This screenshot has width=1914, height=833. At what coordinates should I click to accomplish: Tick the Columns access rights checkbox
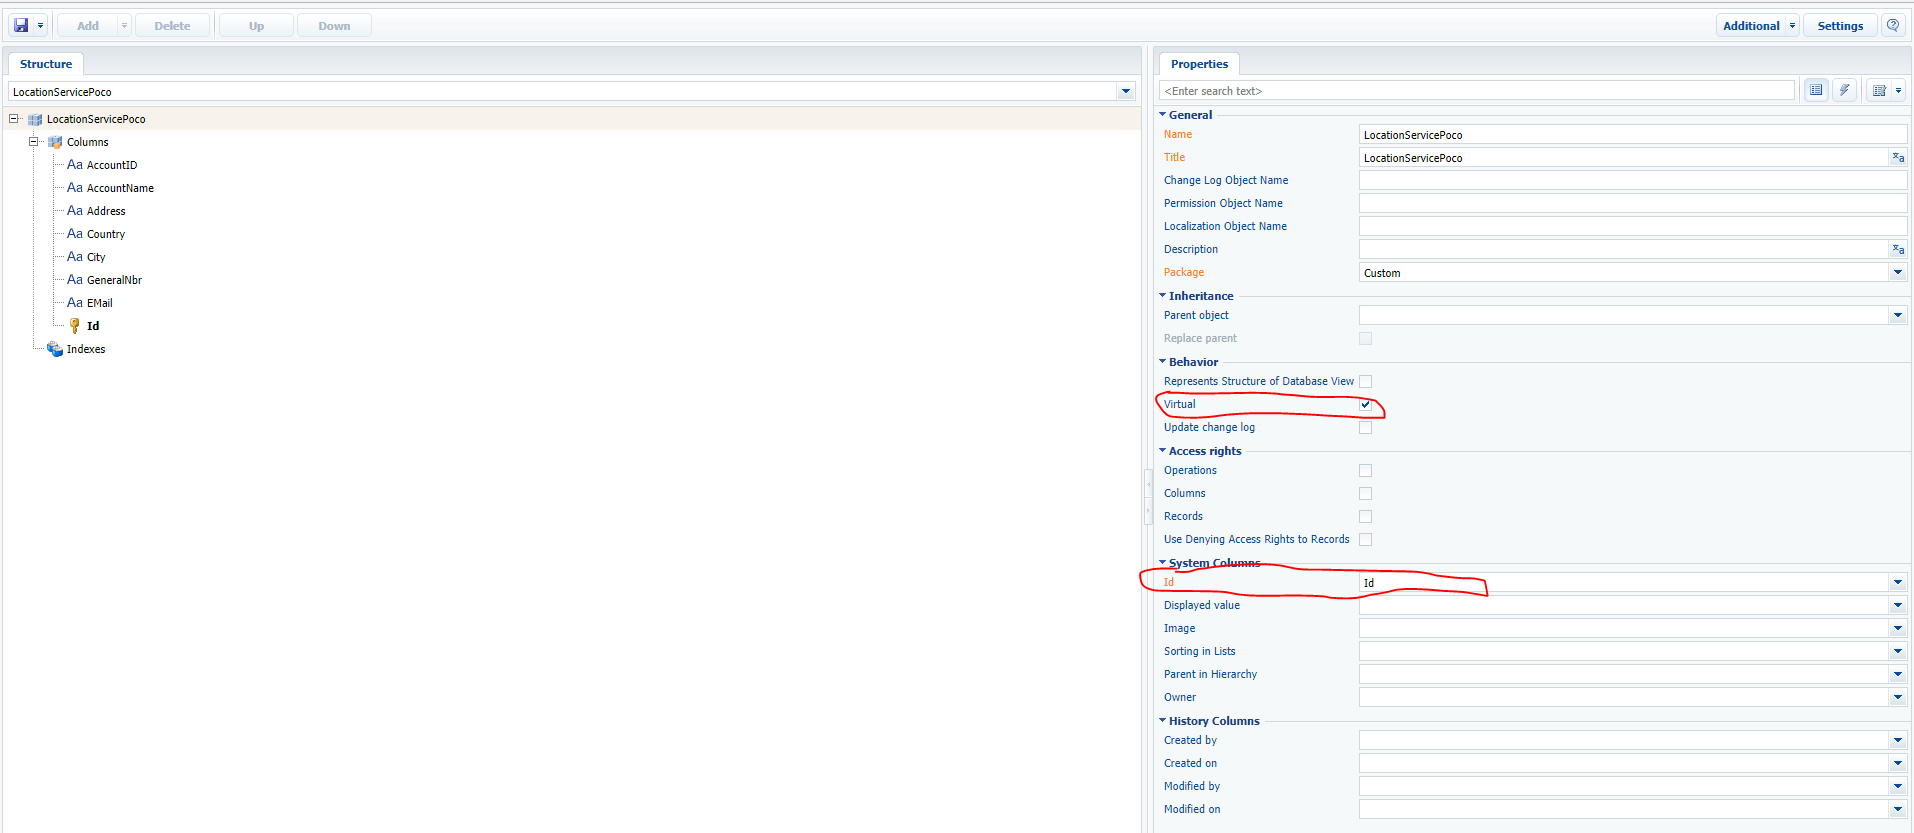(x=1365, y=494)
